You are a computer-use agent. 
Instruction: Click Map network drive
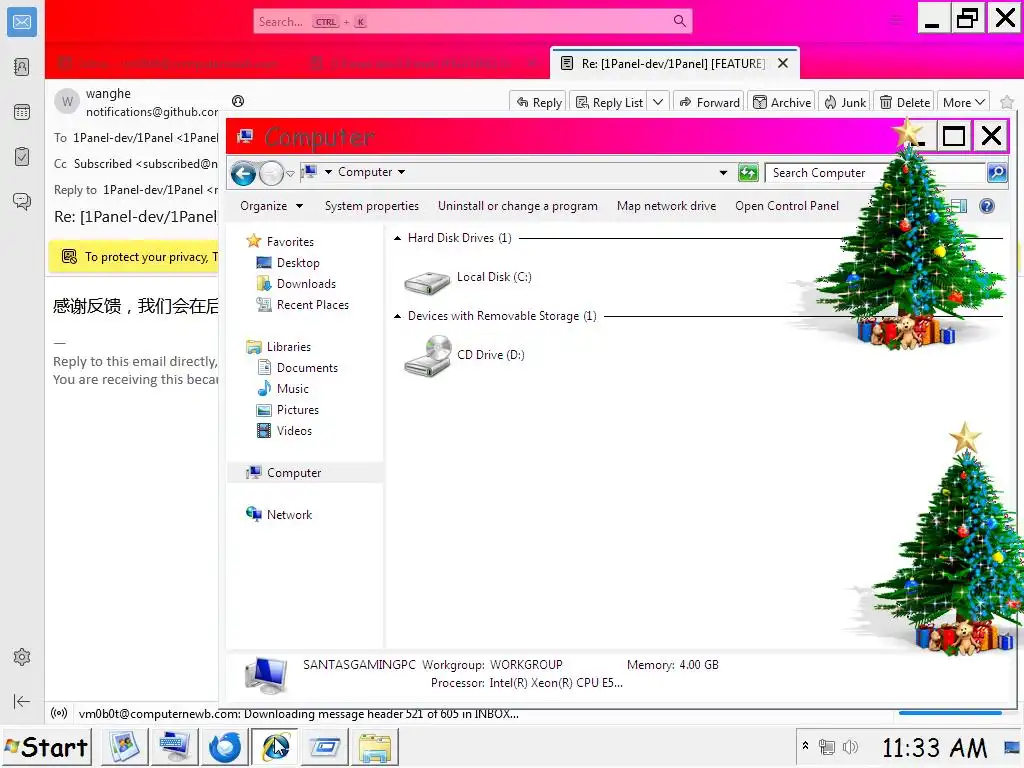point(666,206)
